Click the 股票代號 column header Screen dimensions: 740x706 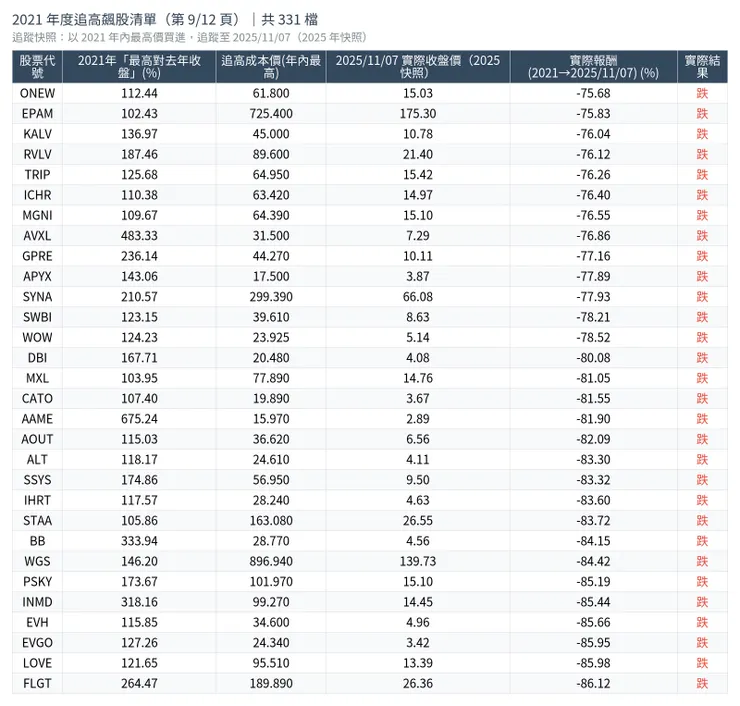37,67
